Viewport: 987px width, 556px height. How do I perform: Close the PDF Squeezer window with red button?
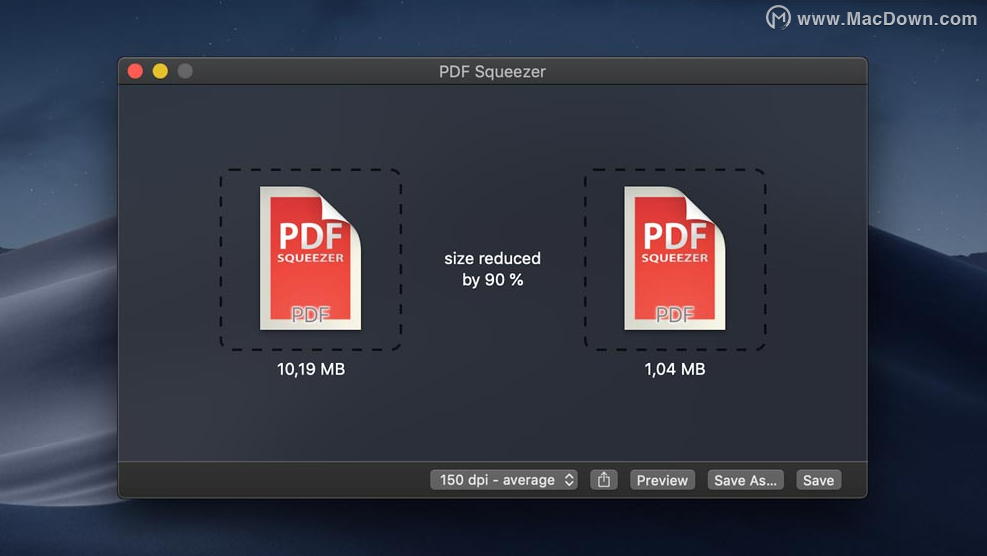click(135, 71)
